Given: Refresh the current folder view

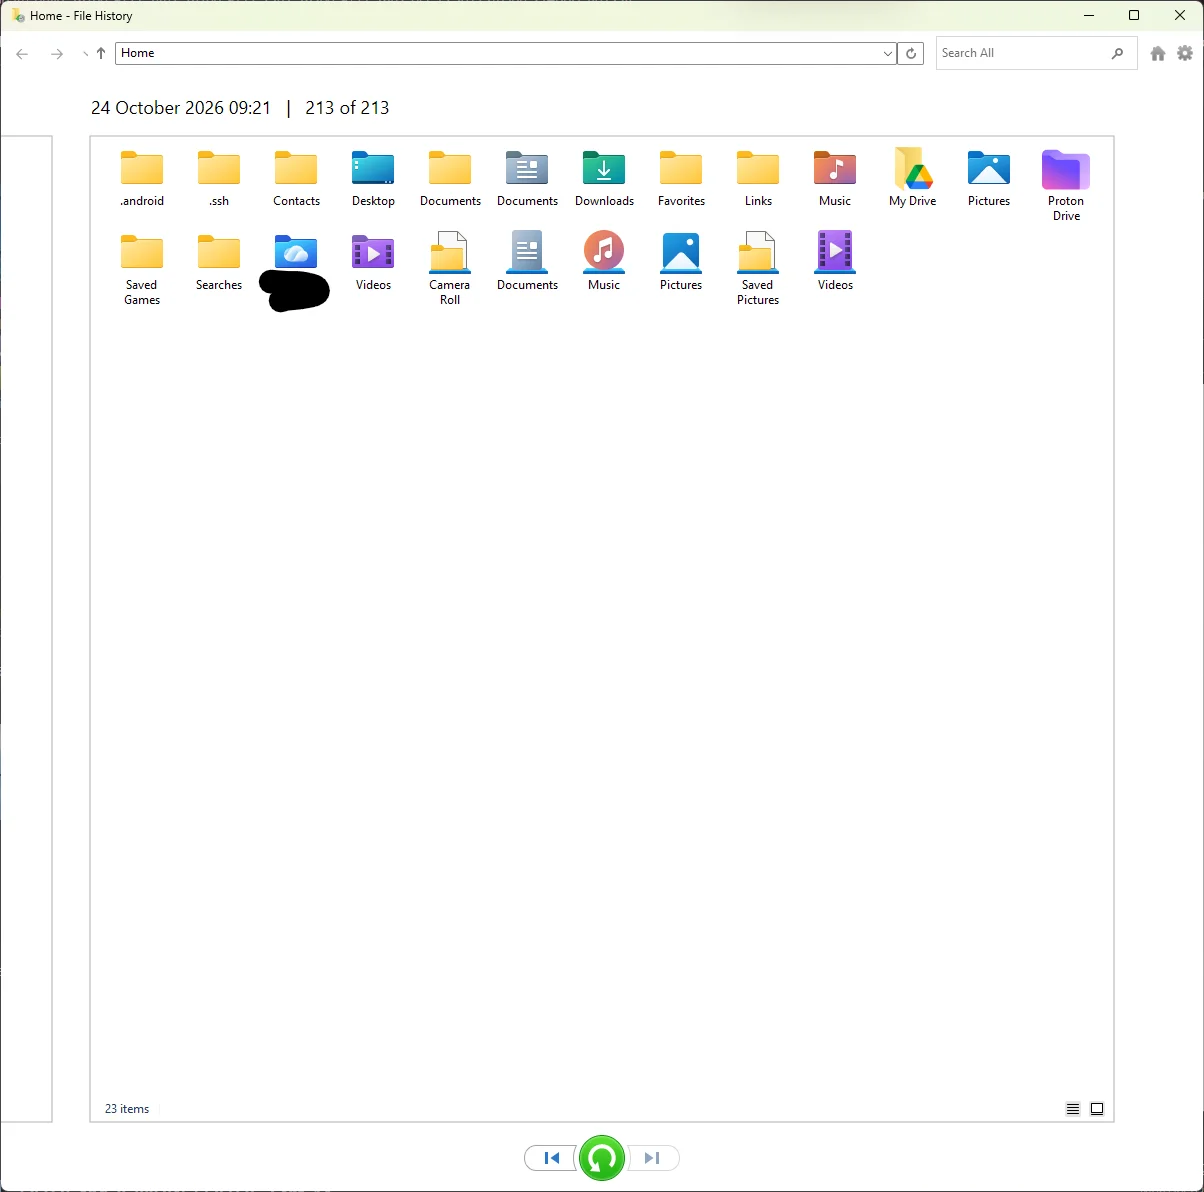Looking at the screenshot, I should [x=911, y=54].
